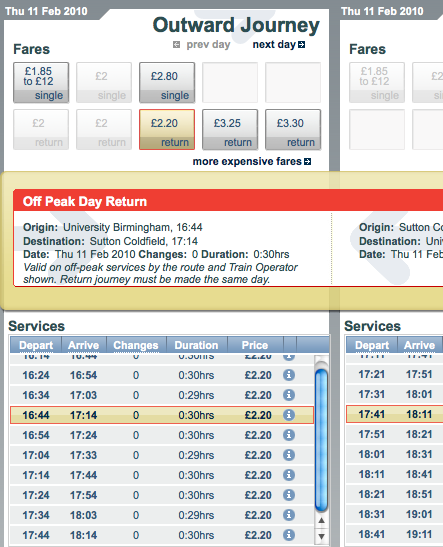Select the £1.85 to £12 single fare
Screen dimensions: 443x547
pyautogui.click(x=41, y=83)
